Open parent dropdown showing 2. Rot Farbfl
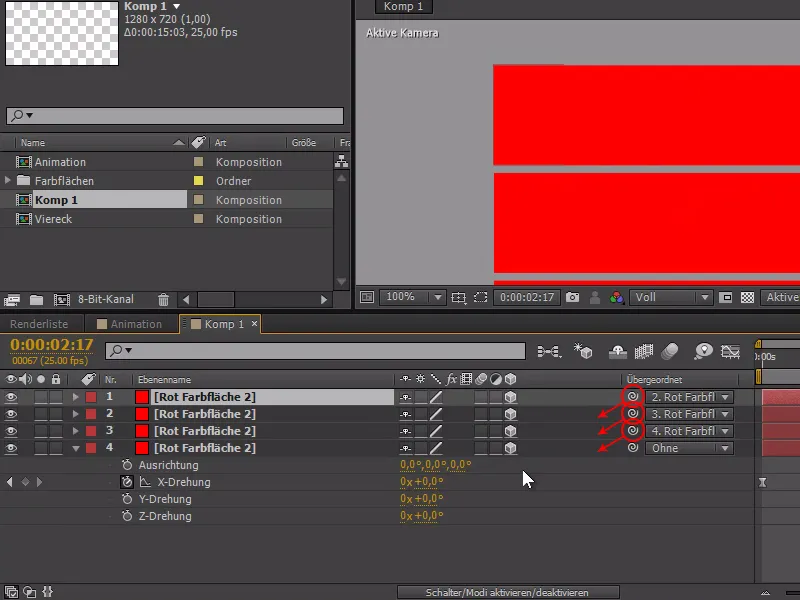Image resolution: width=800 pixels, height=600 pixels. coord(689,397)
